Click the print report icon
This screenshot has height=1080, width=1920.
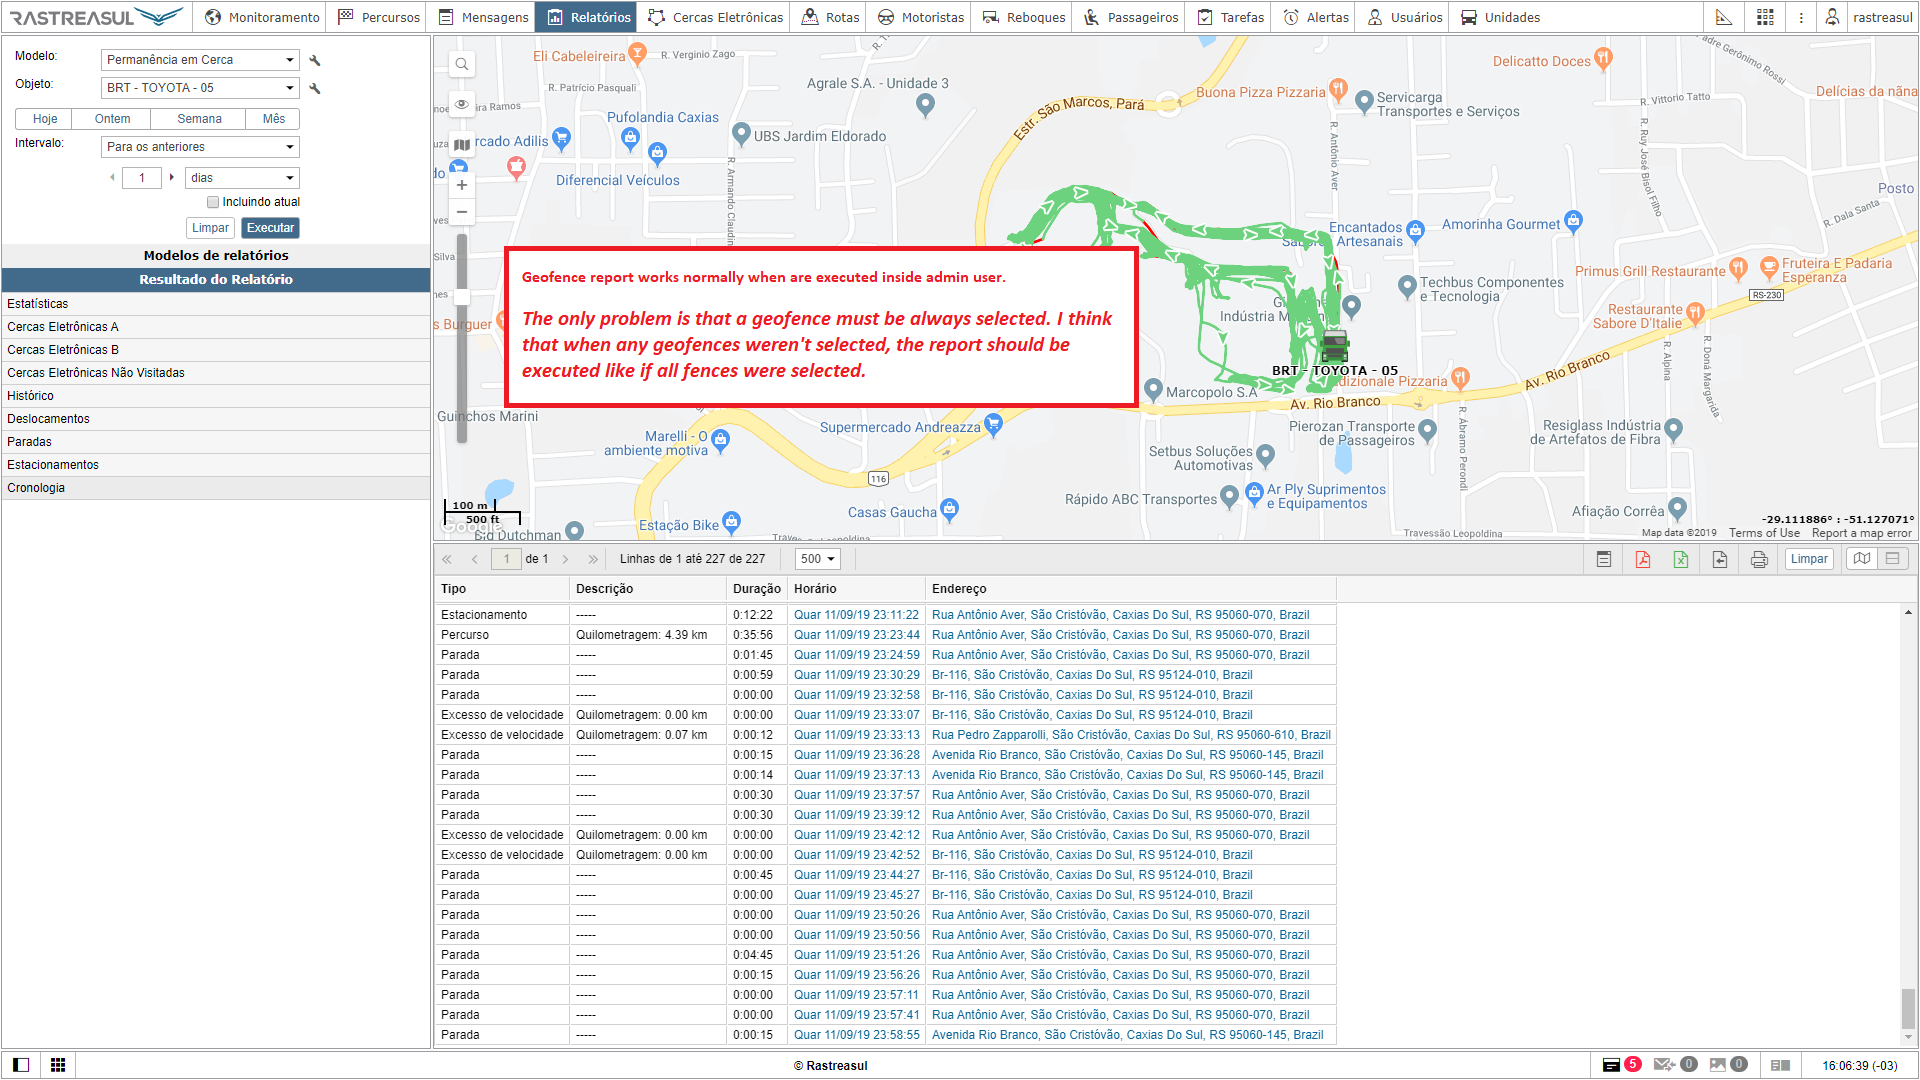coord(1759,559)
